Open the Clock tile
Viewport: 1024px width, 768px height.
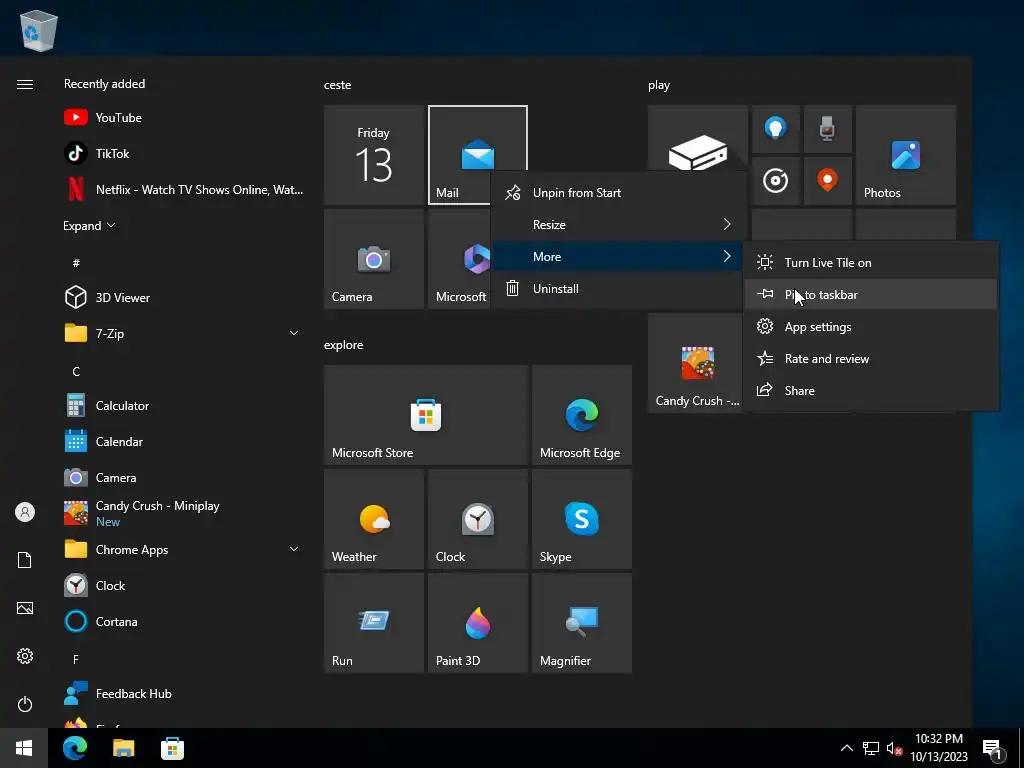(477, 519)
